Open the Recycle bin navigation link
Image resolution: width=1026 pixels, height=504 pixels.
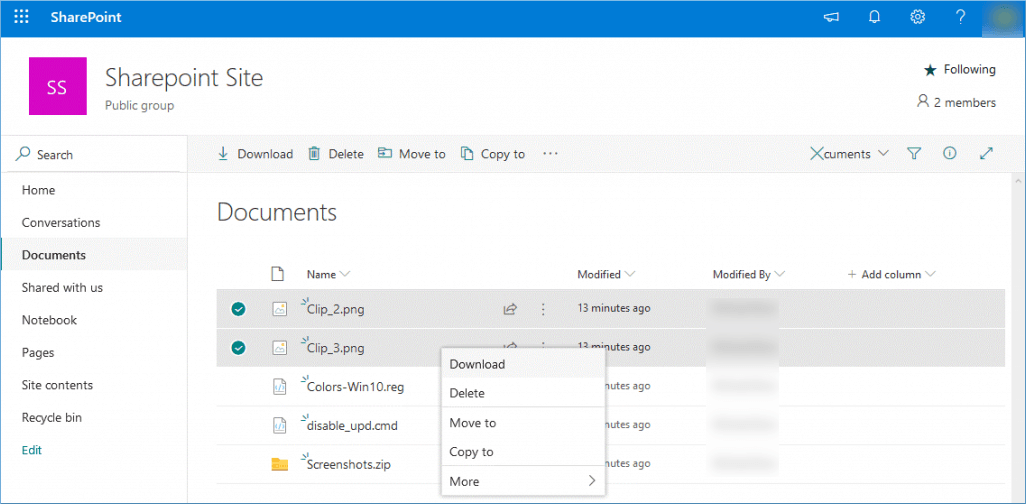coord(52,417)
